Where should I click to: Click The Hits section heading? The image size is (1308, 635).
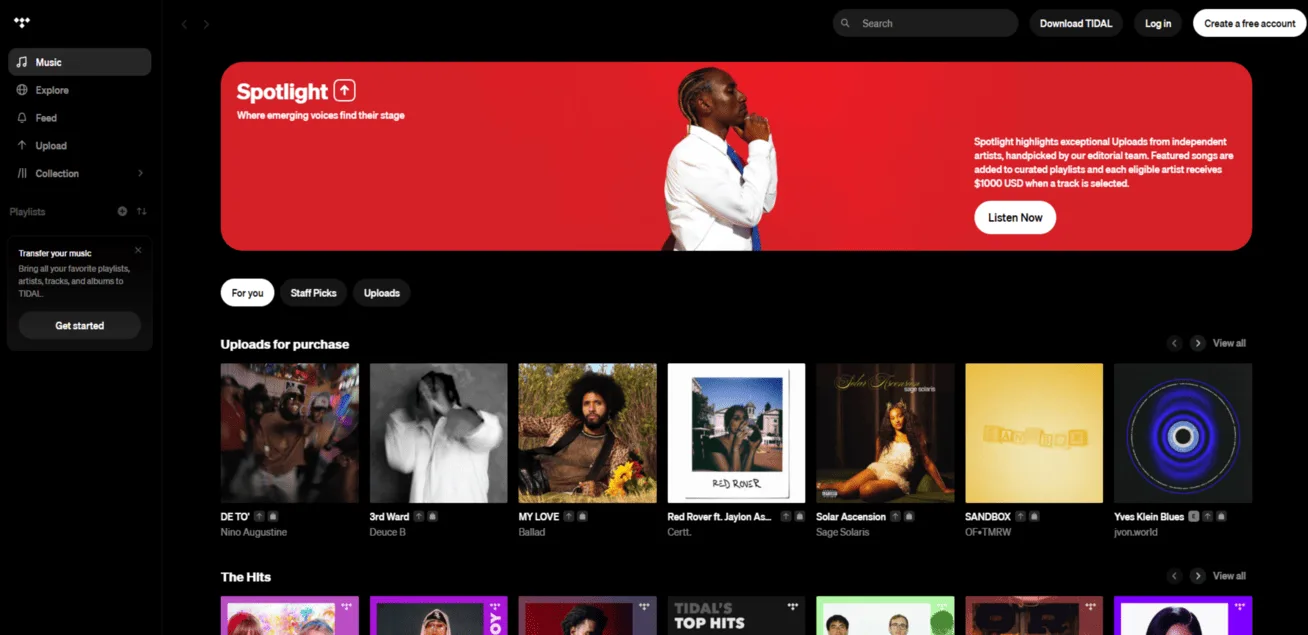click(246, 577)
